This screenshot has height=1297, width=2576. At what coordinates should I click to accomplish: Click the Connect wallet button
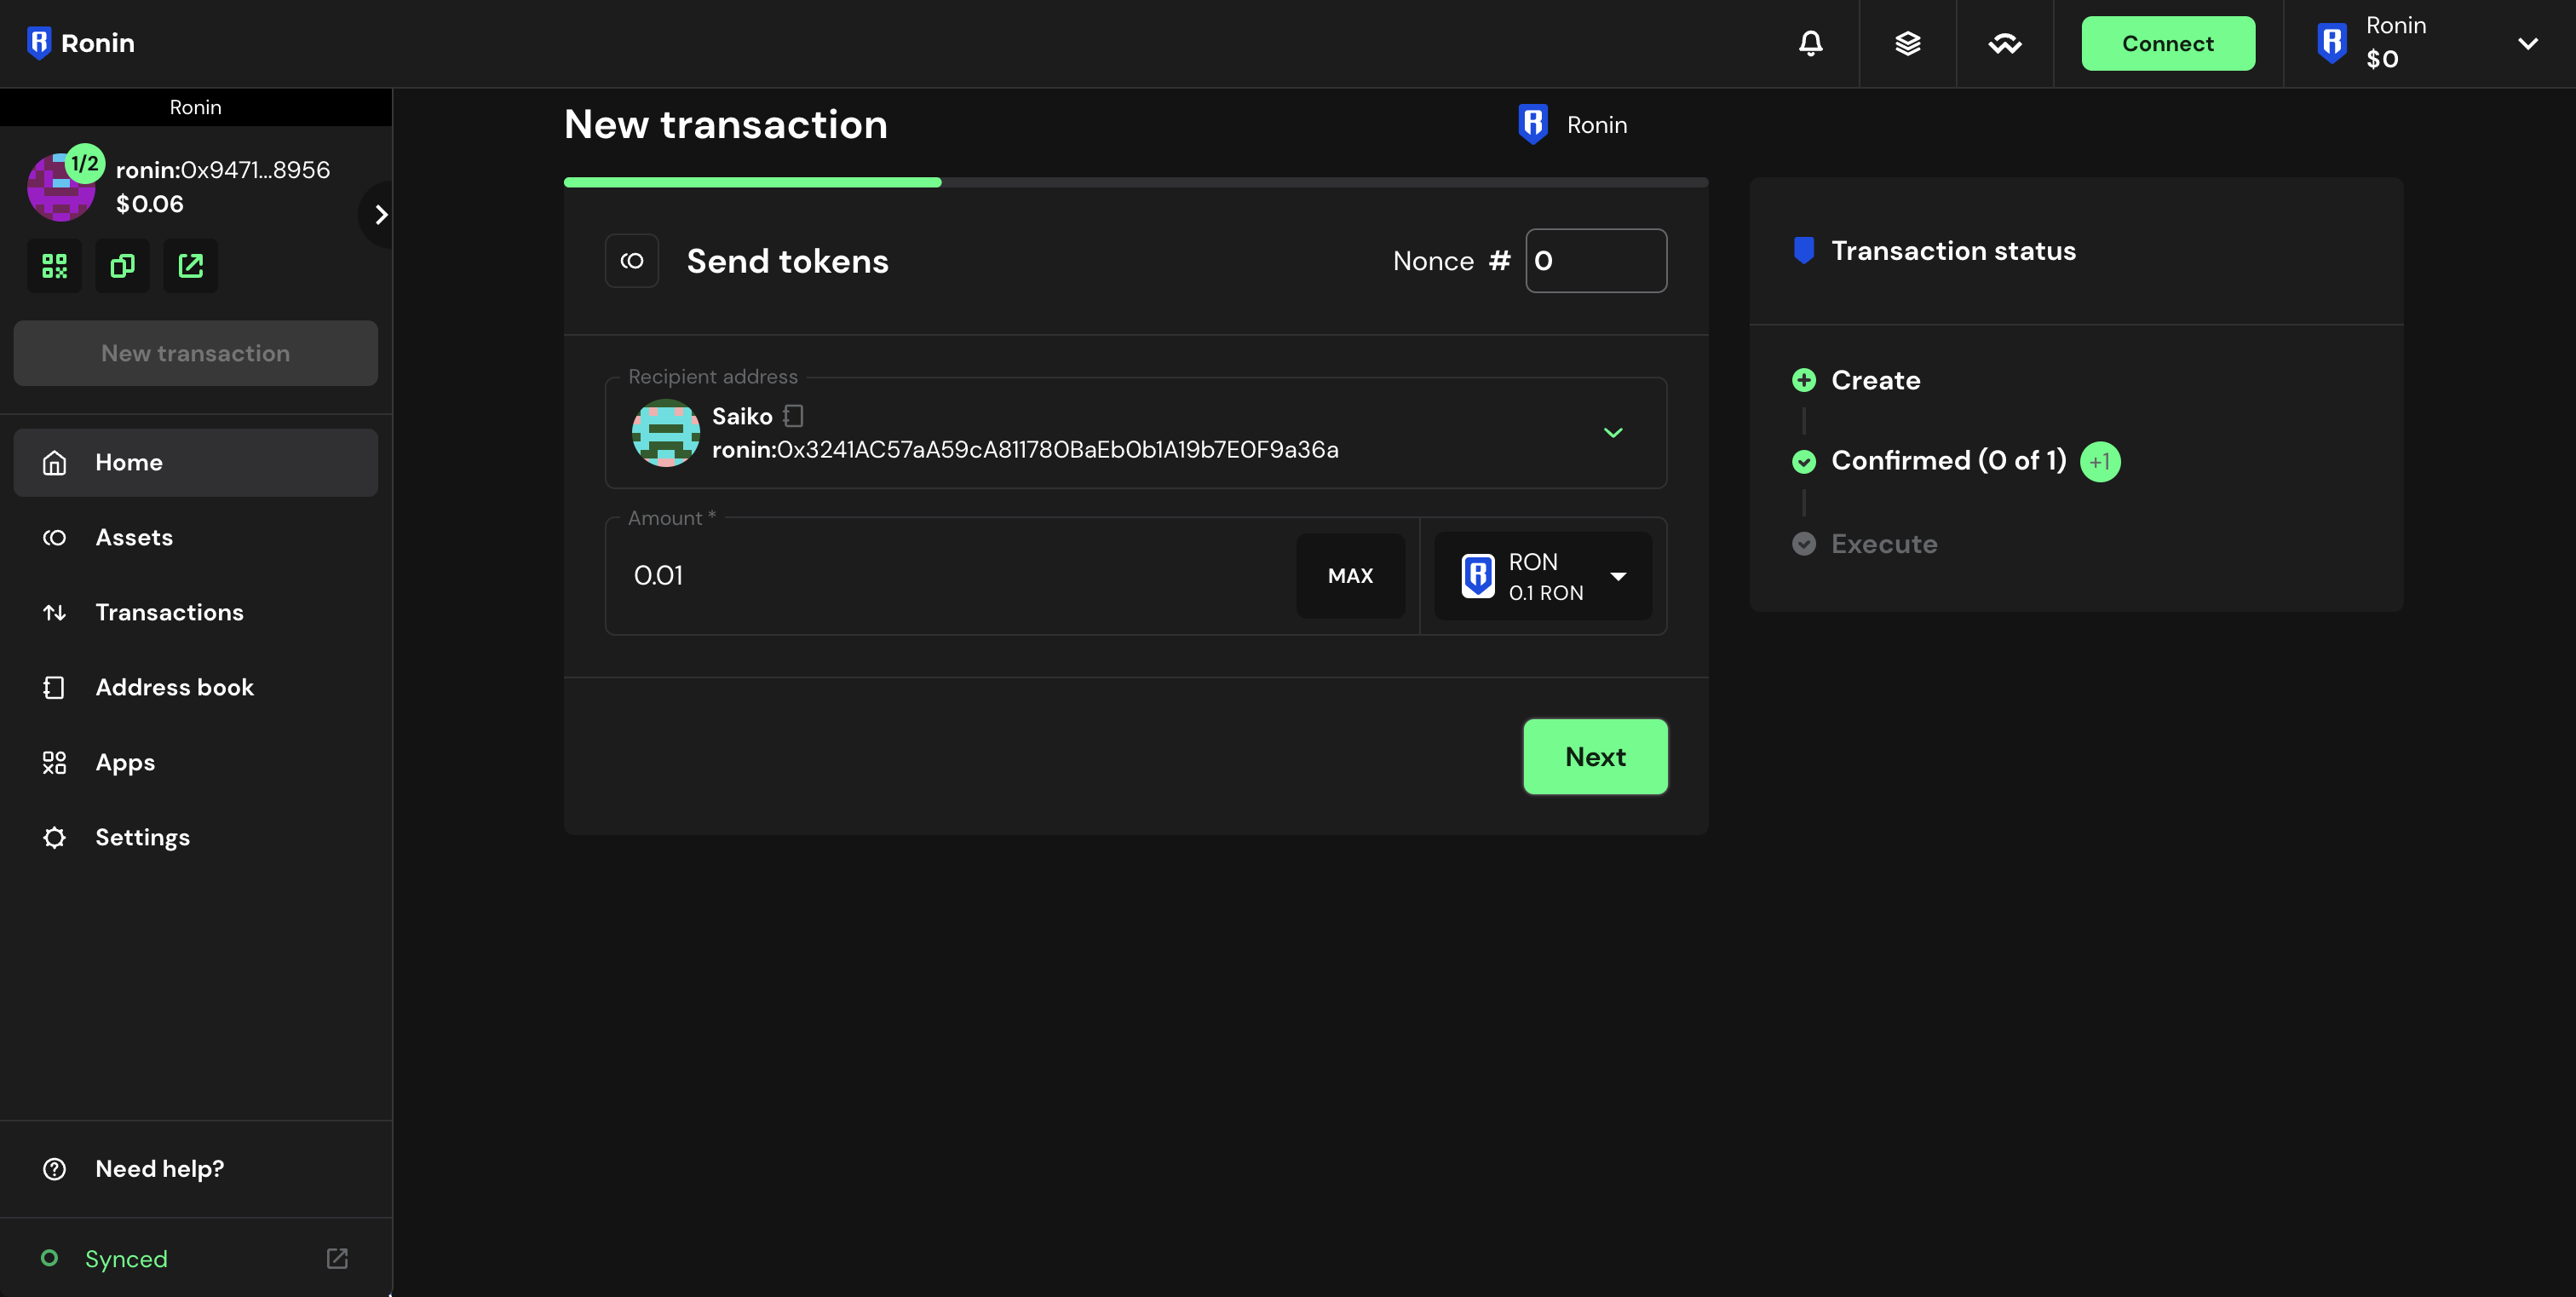tap(2168, 43)
